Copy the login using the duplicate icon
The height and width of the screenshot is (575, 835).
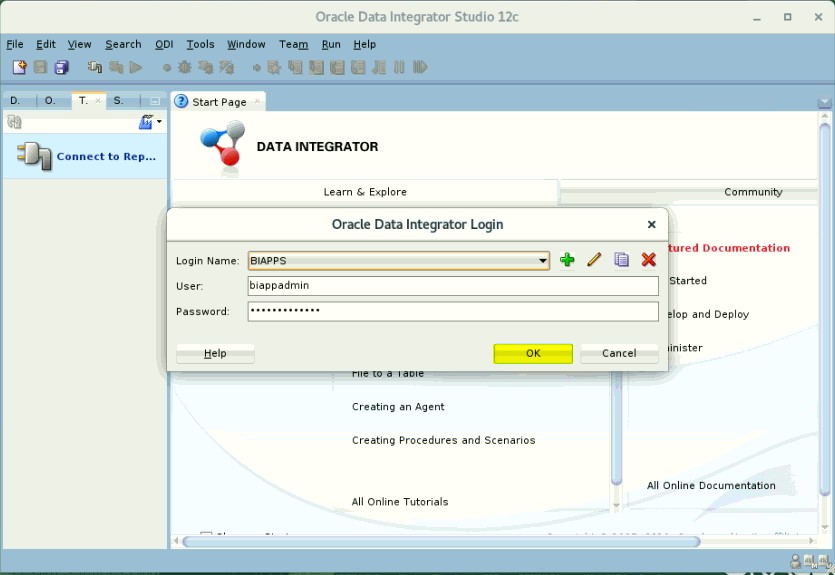click(621, 260)
